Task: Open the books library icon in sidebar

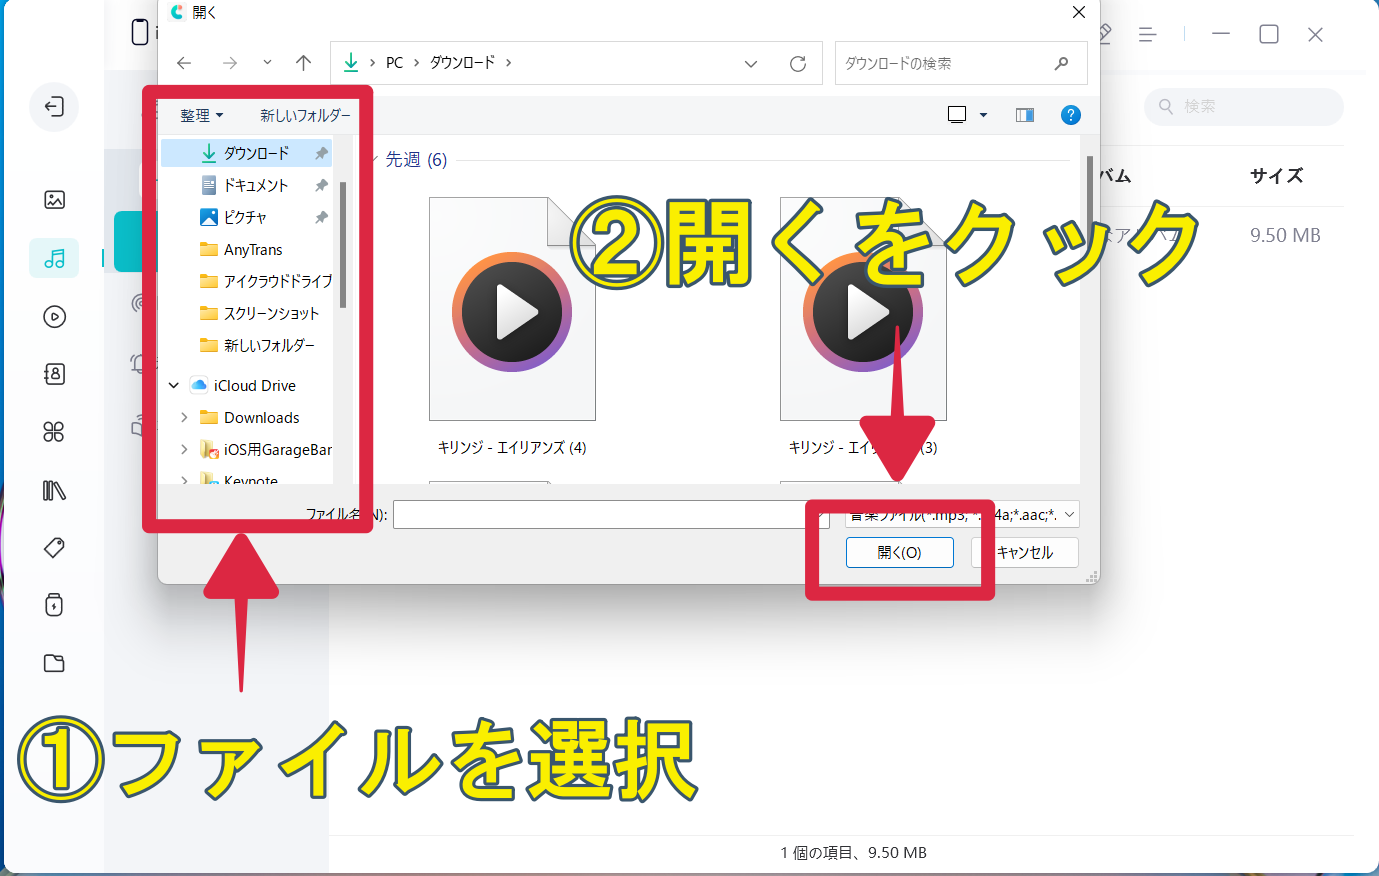Action: click(x=54, y=490)
